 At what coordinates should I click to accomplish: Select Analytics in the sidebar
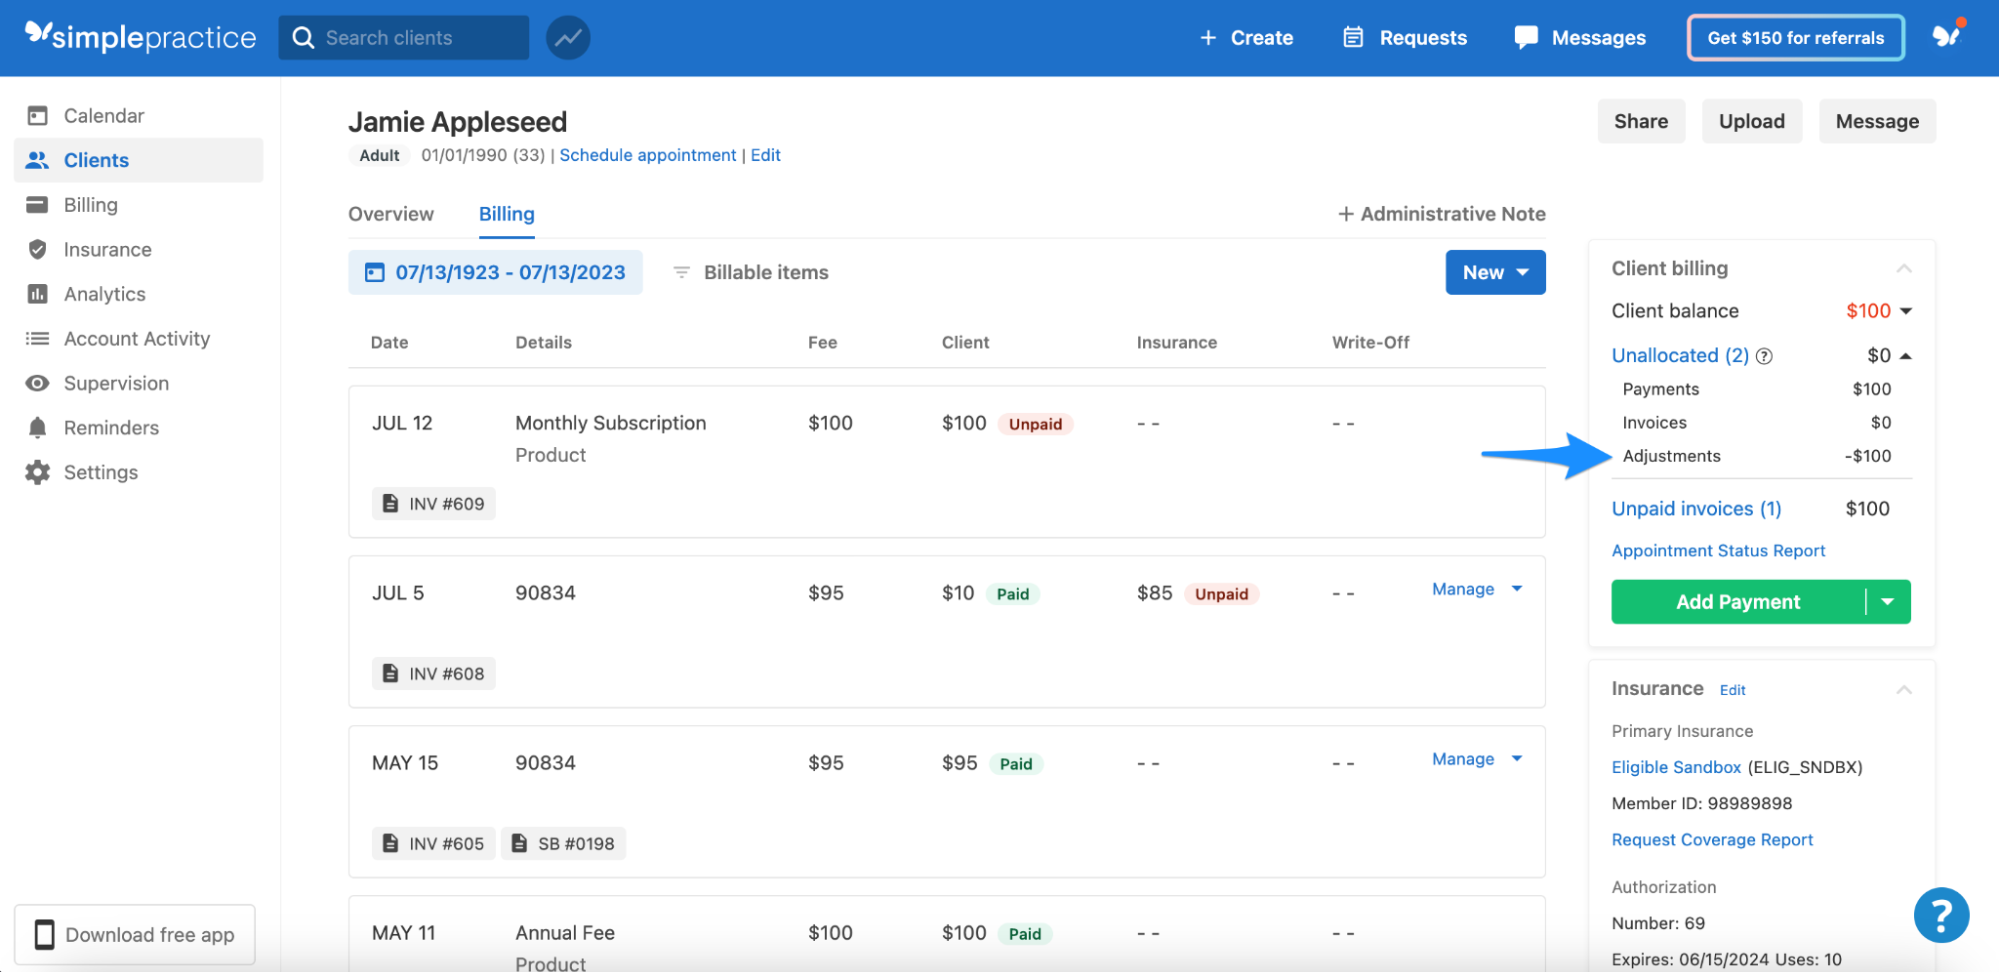pos(104,293)
